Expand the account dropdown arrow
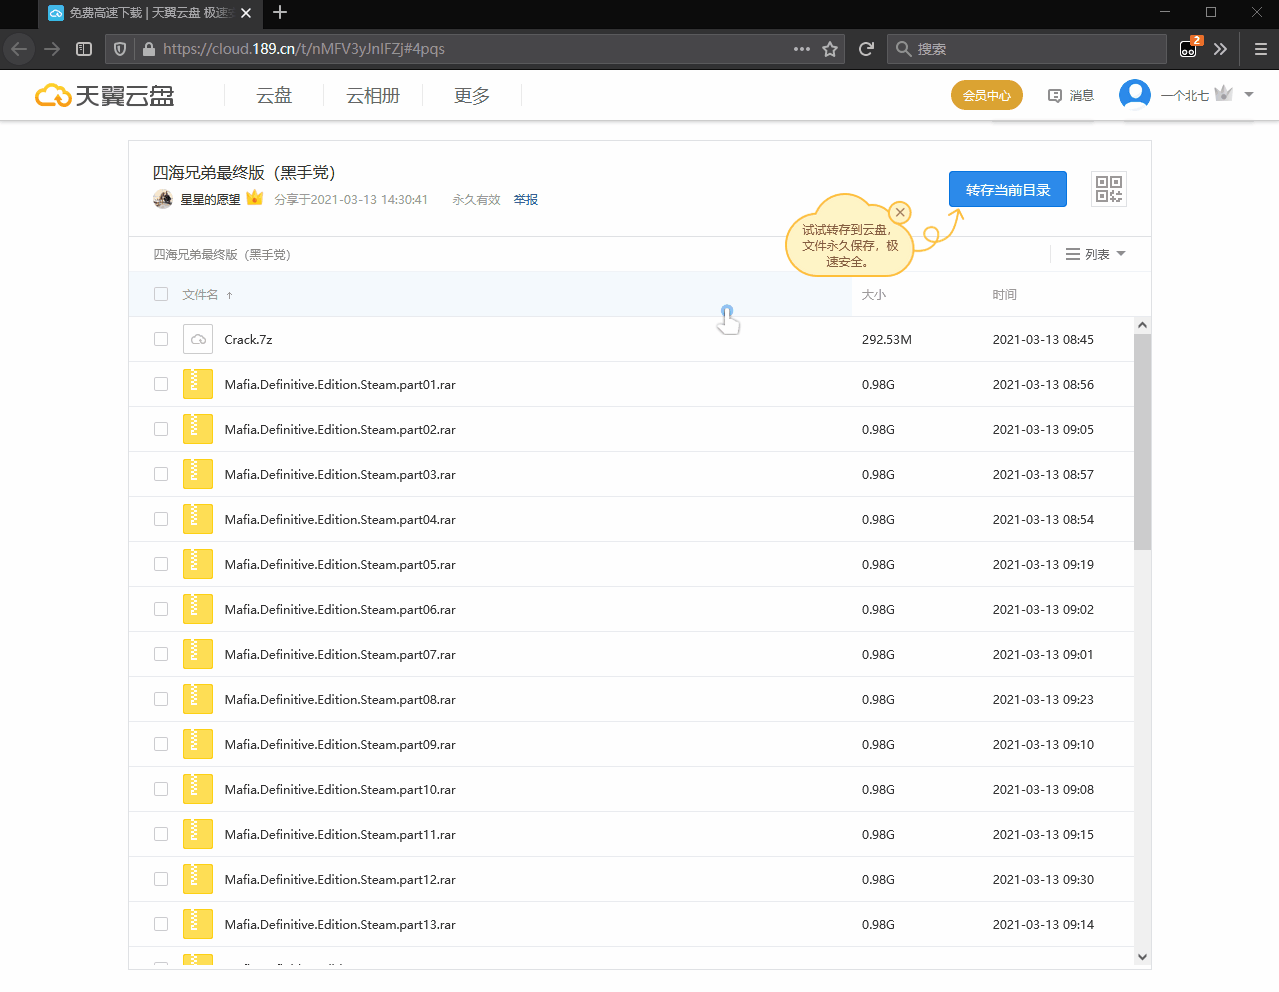1279x992 pixels. [1249, 95]
